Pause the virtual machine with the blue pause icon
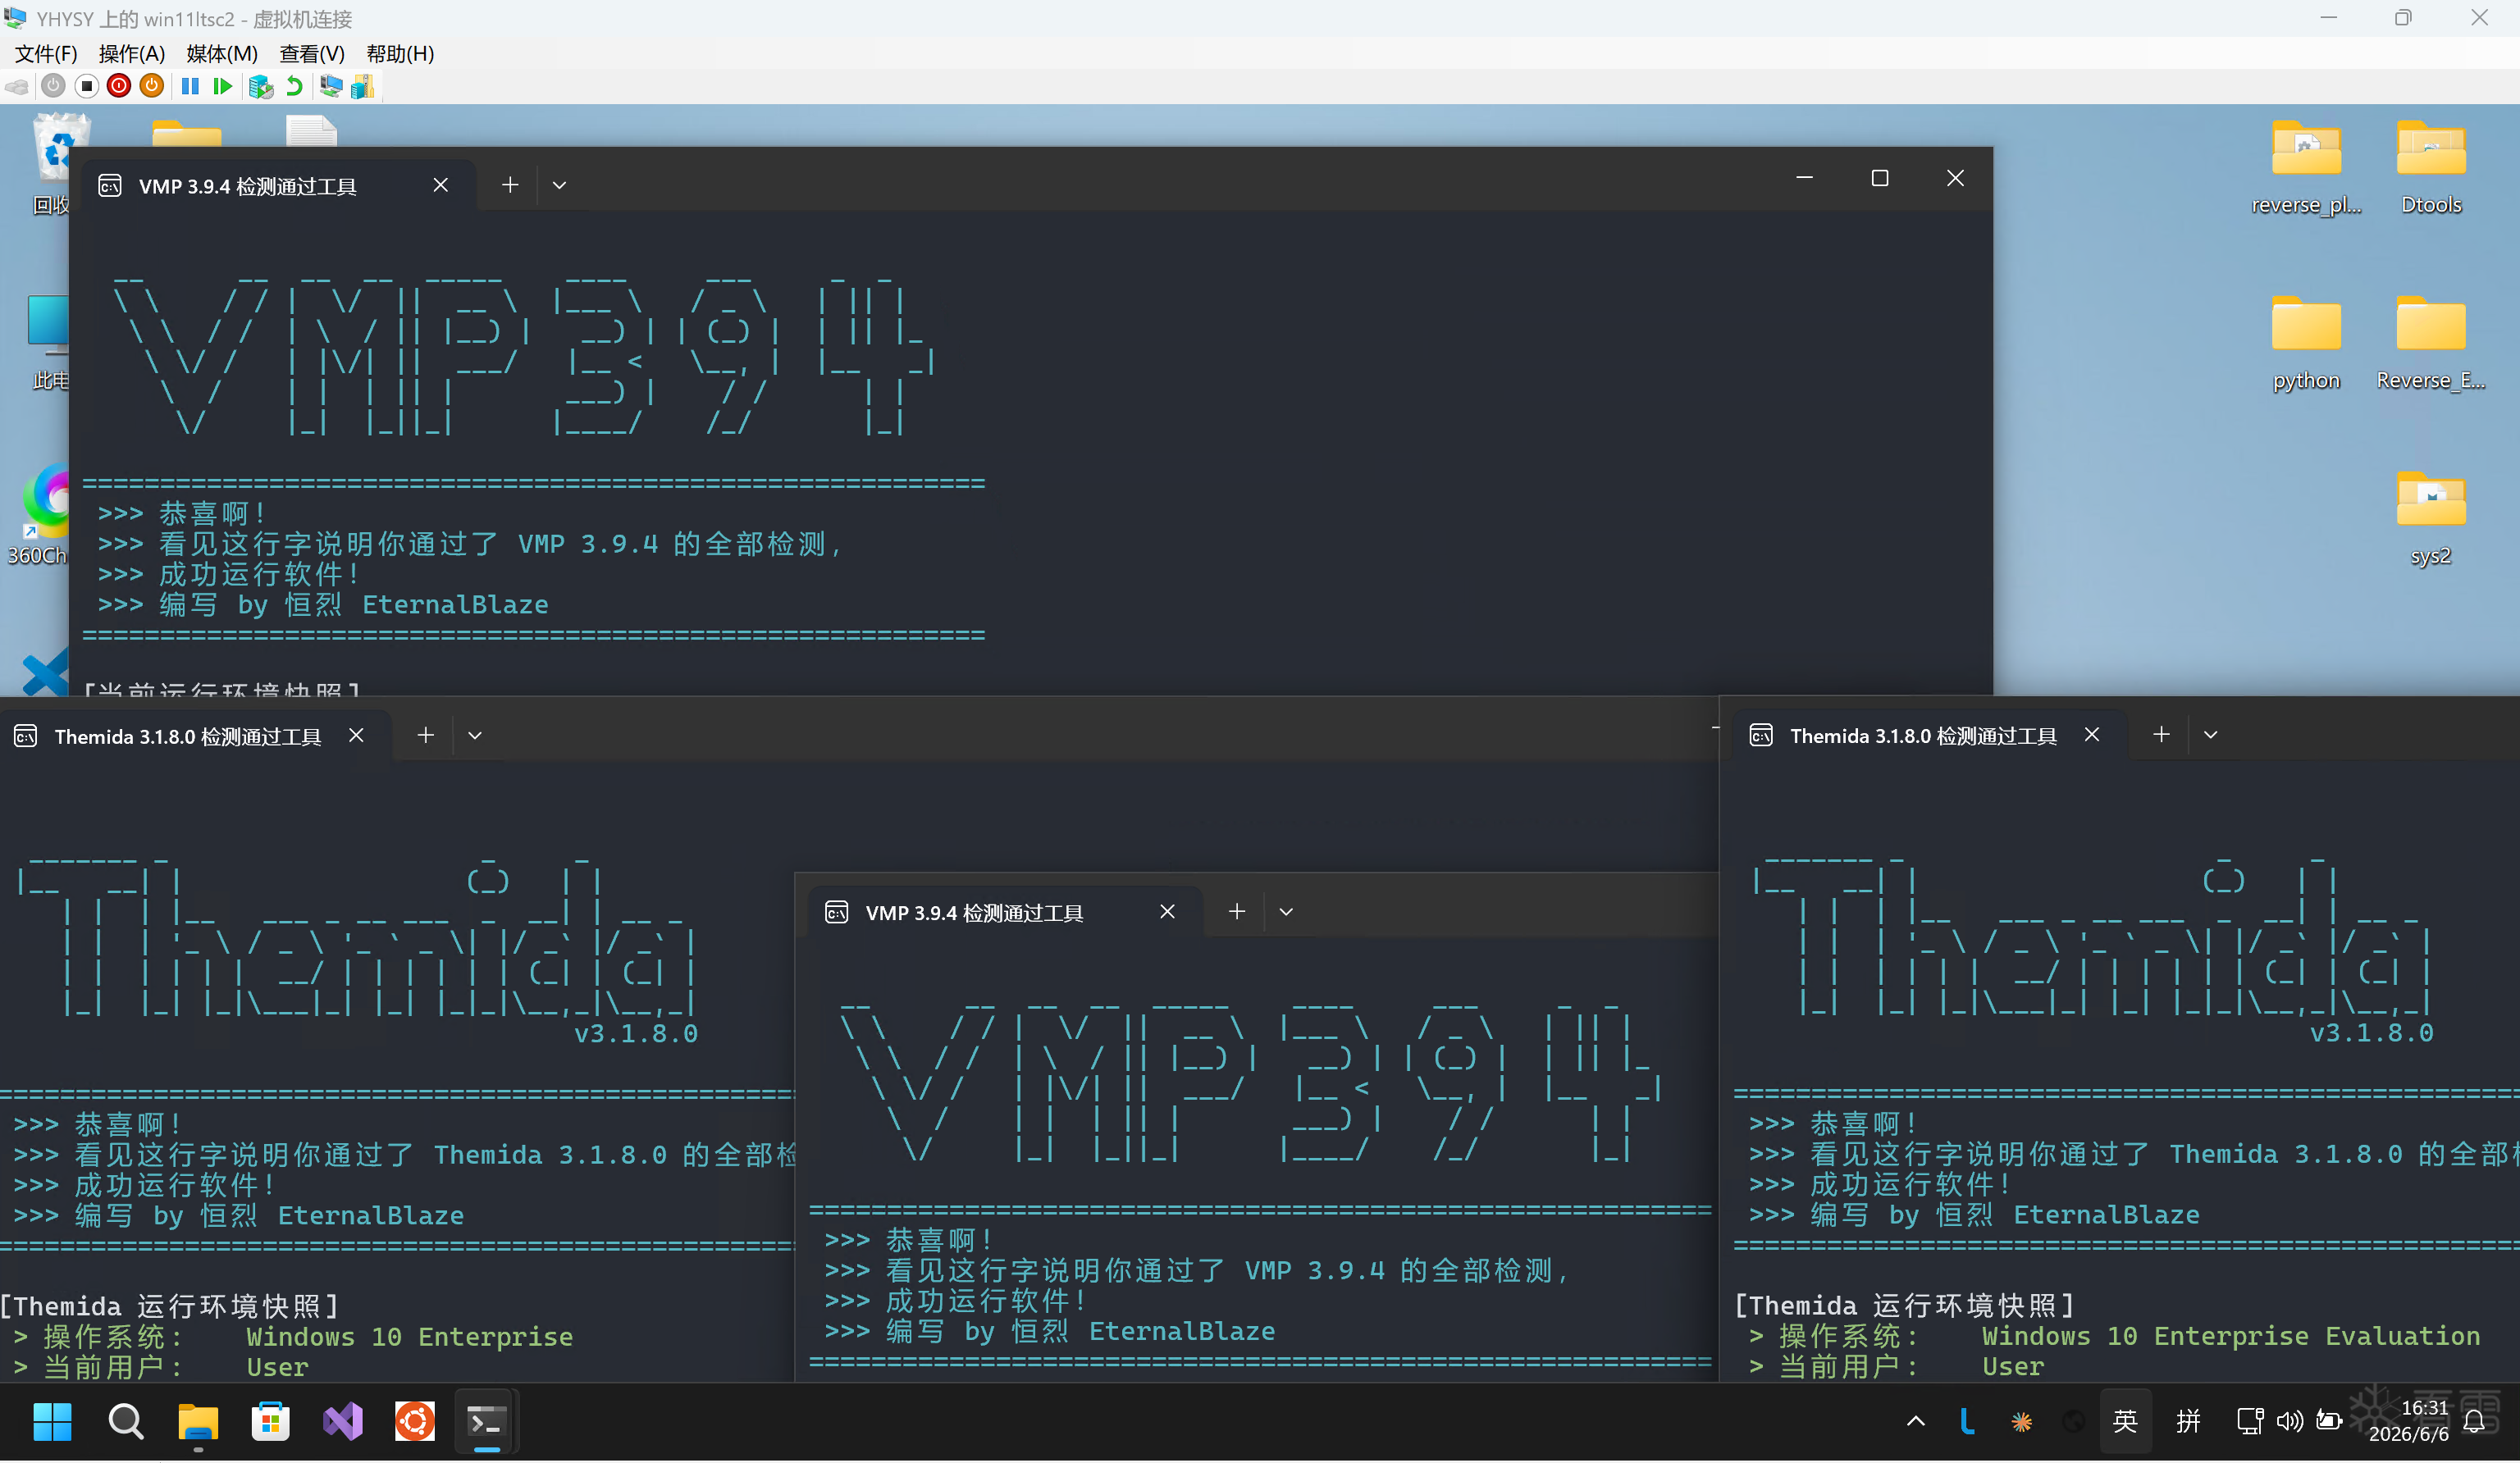 [x=190, y=87]
